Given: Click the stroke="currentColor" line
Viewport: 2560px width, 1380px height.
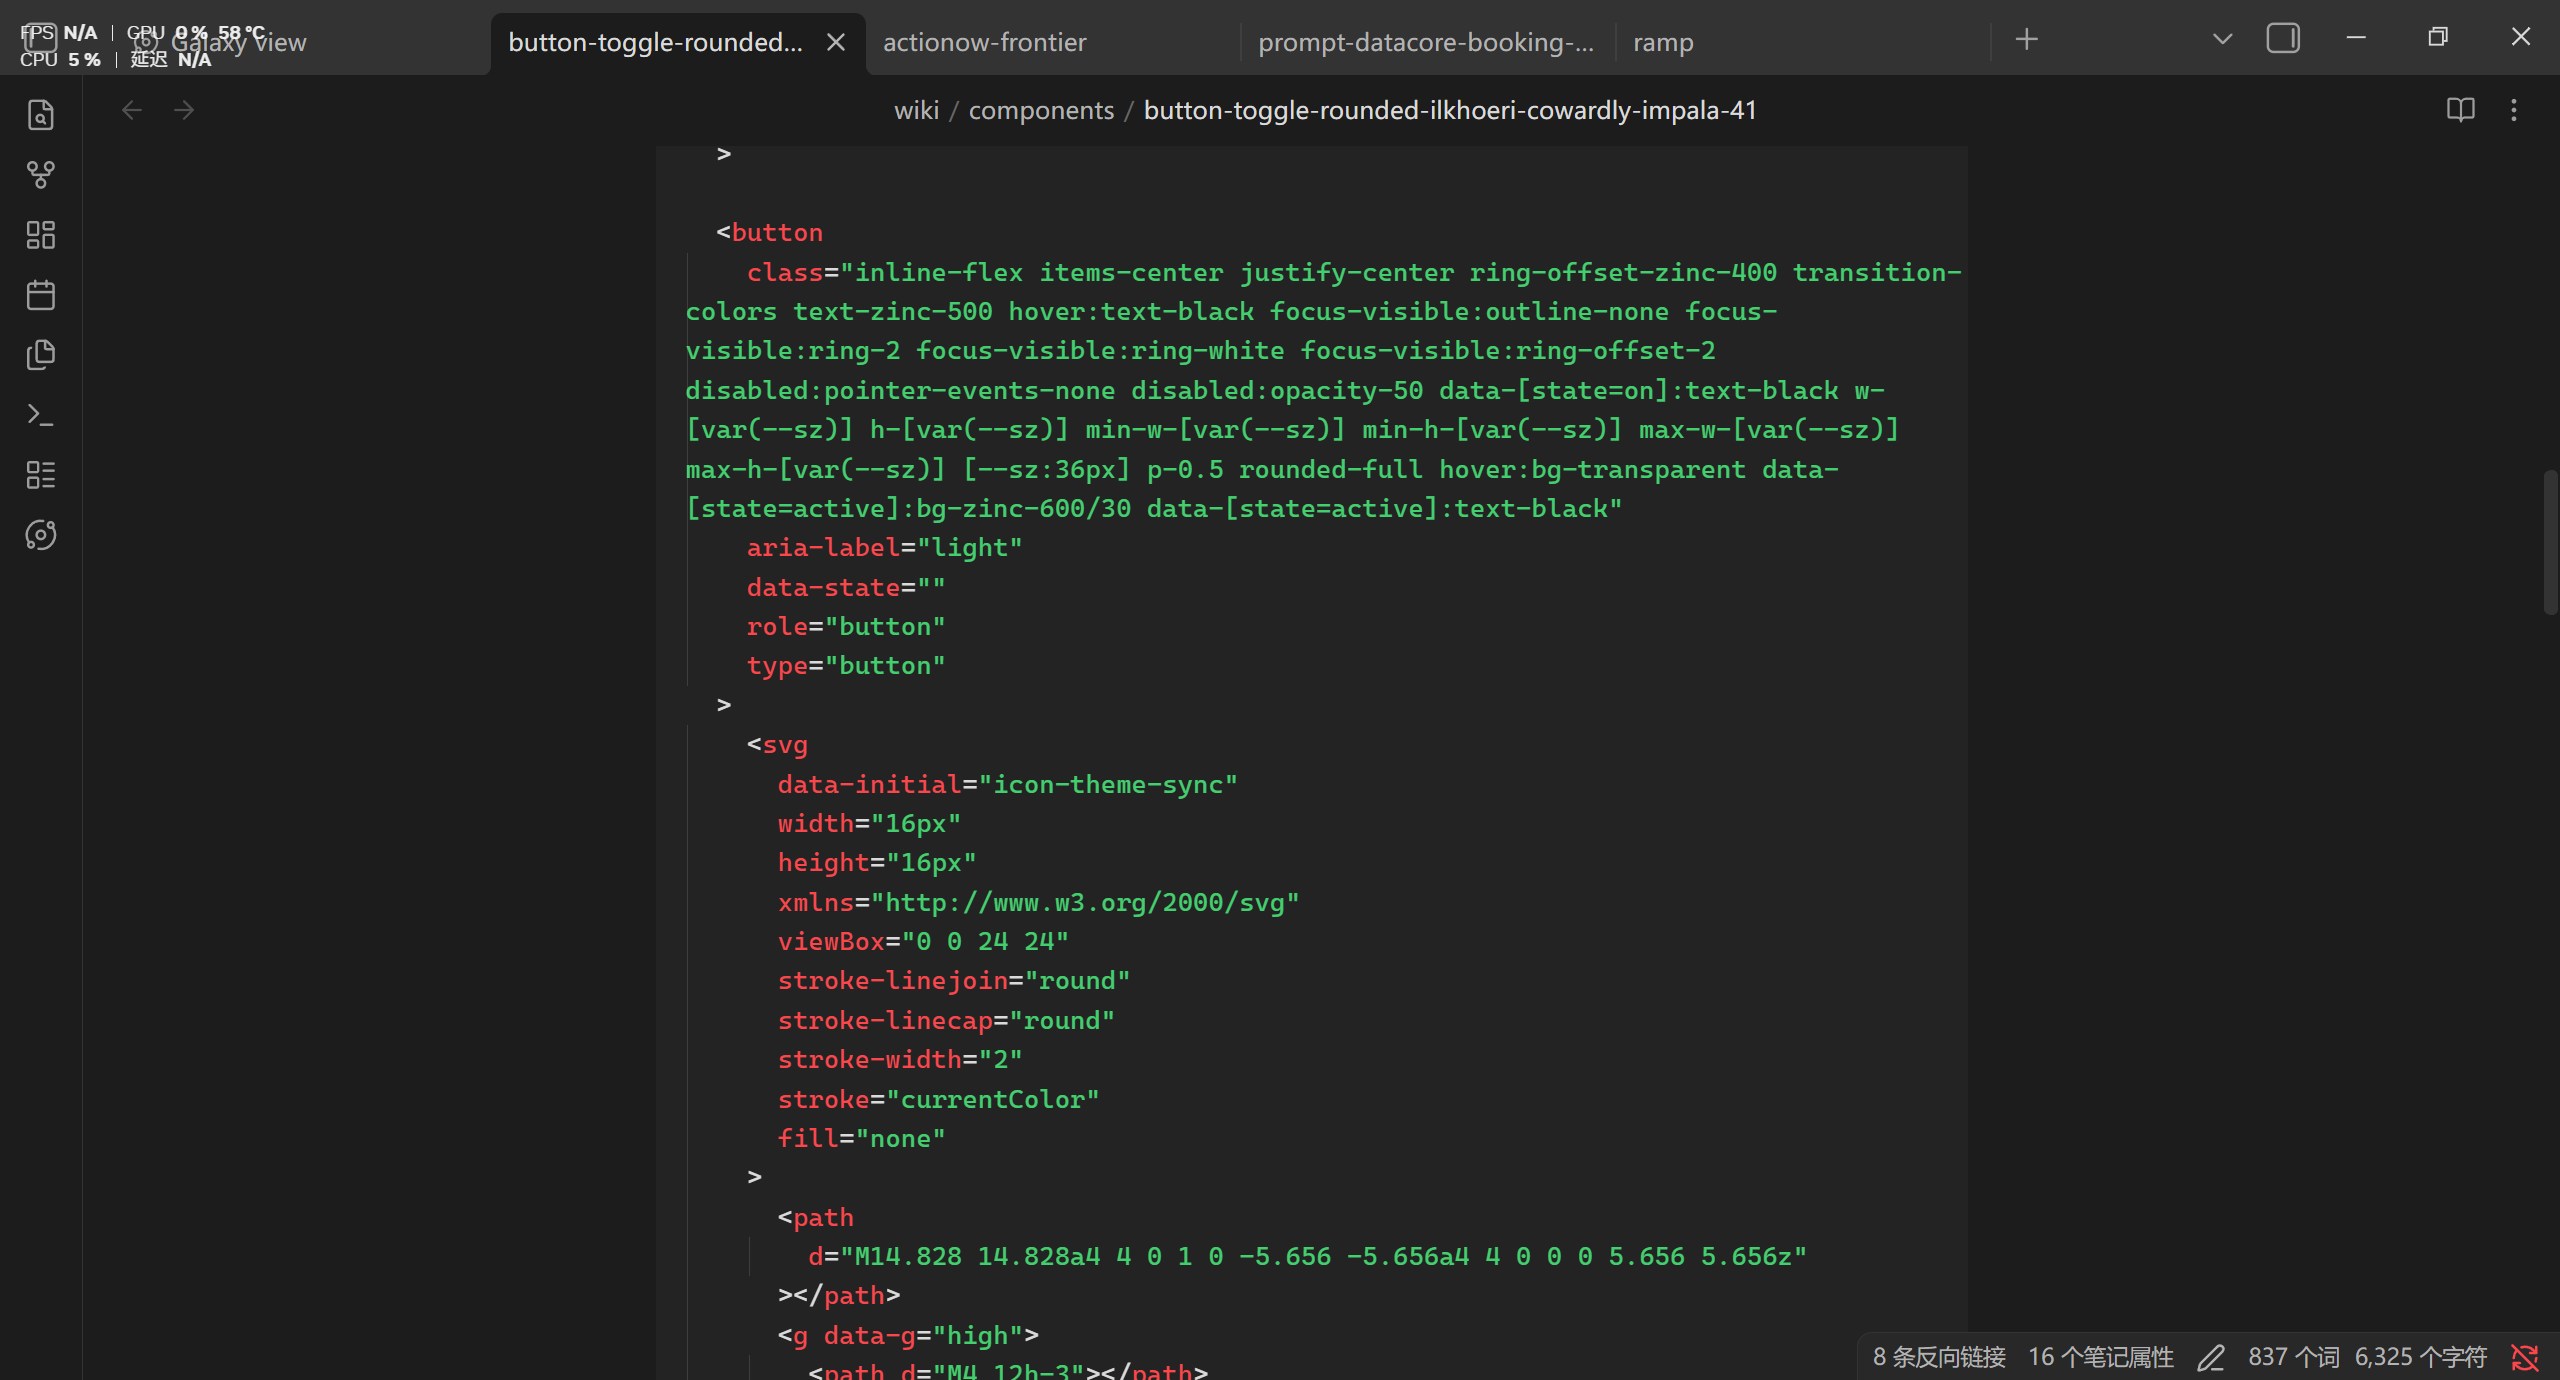Looking at the screenshot, I should (938, 1099).
